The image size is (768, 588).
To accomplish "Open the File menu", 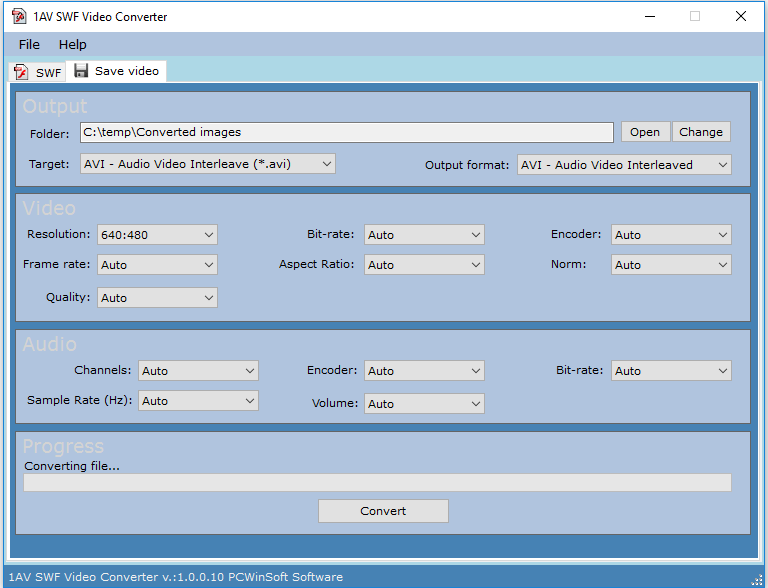I will point(29,45).
